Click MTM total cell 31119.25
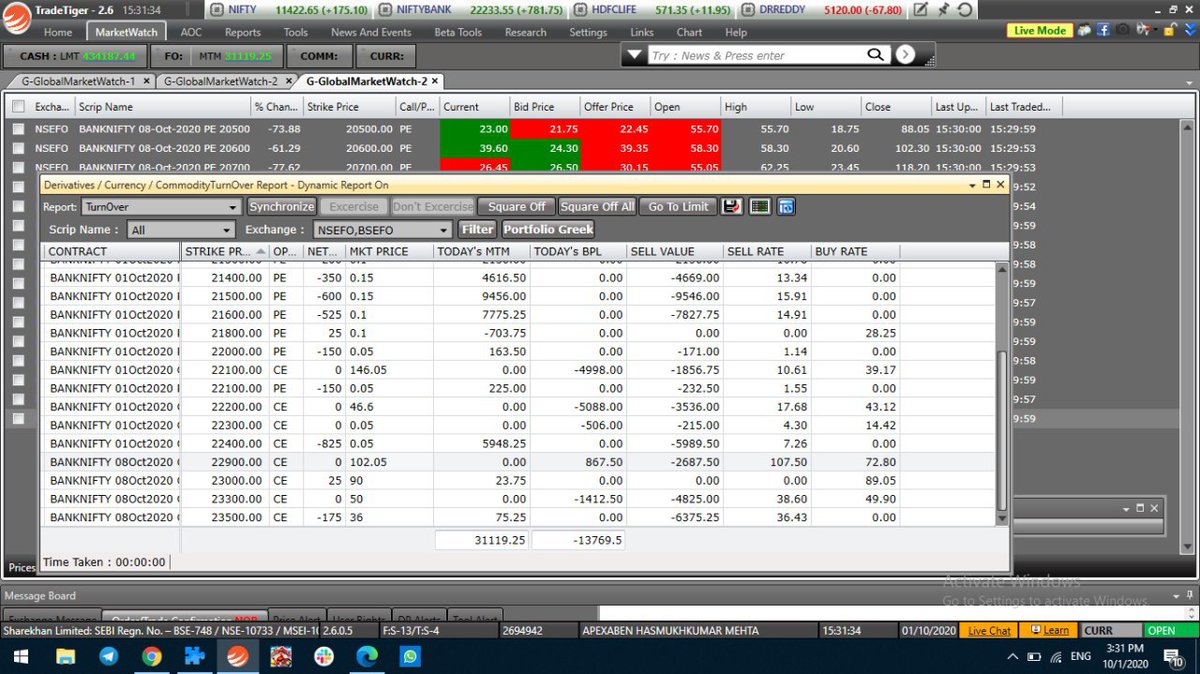This screenshot has height=674, width=1200. click(x=481, y=540)
